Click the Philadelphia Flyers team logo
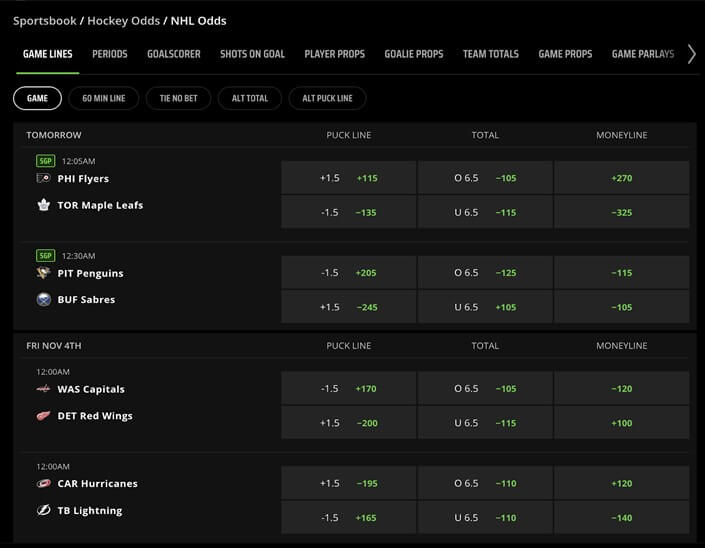Viewport: 705px width, 548px height. coord(43,178)
